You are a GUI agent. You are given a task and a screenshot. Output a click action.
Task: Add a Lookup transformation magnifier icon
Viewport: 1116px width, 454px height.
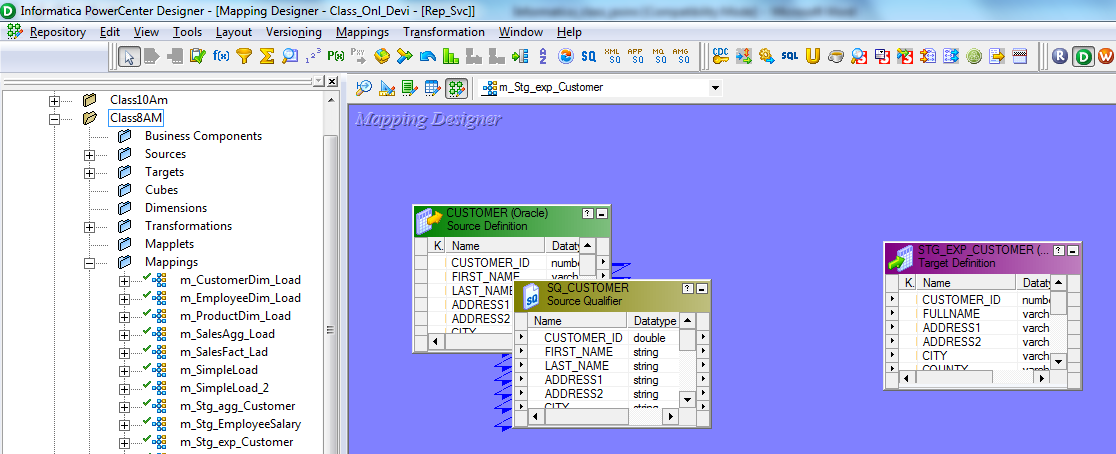click(290, 56)
